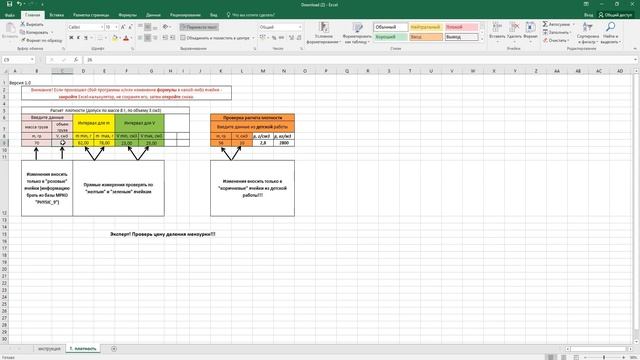Apply the fill color bucket
This screenshot has width=640, height=360.
click(x=115, y=38)
